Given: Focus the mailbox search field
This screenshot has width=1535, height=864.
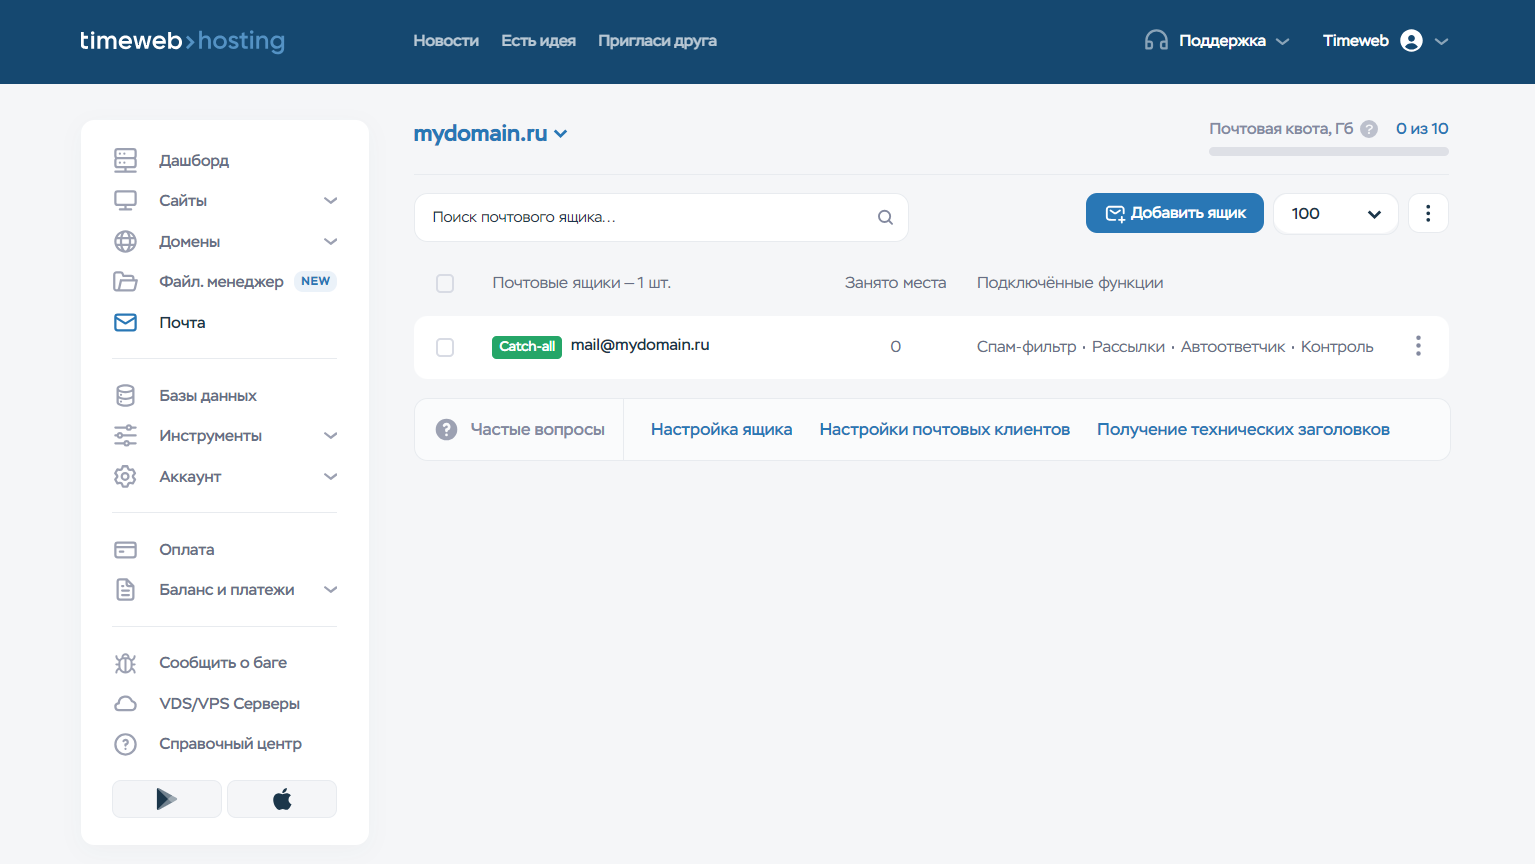Looking at the screenshot, I should (661, 217).
